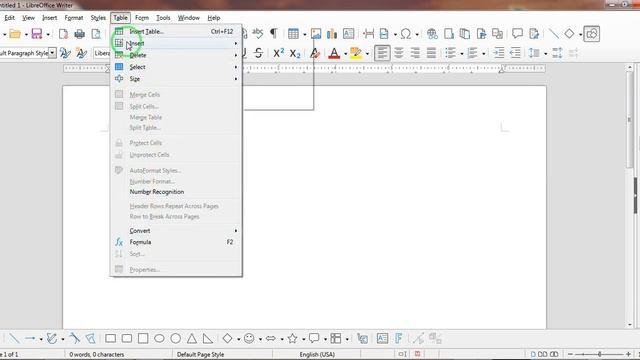Click the Print icon
The height and width of the screenshot is (360, 640).
pyautogui.click(x=80, y=34)
